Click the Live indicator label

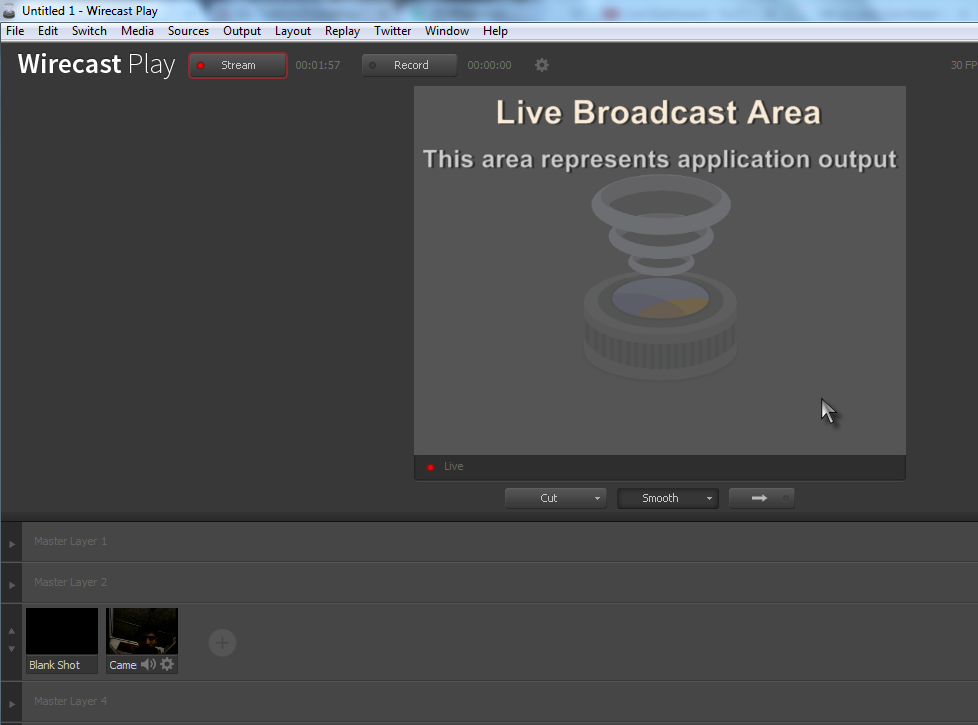click(453, 466)
